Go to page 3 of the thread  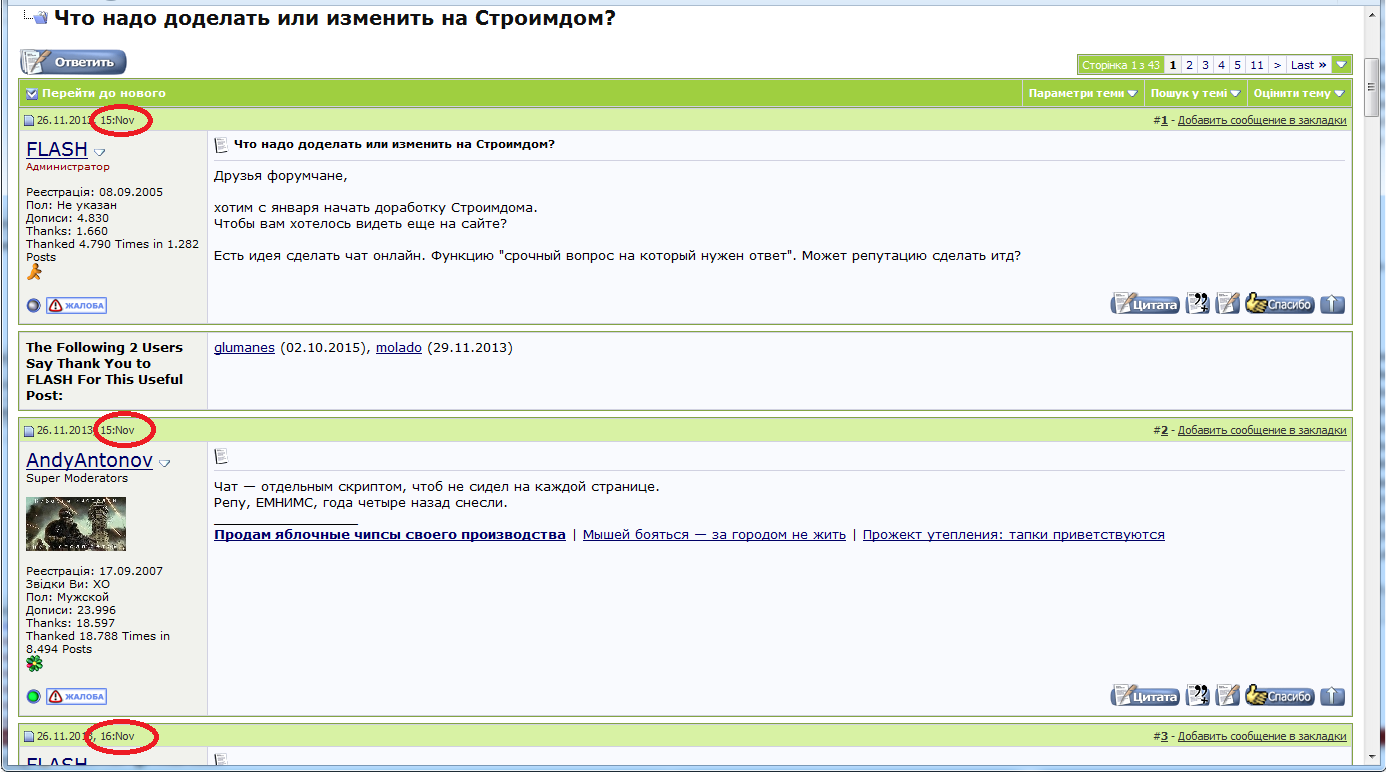click(x=1205, y=65)
